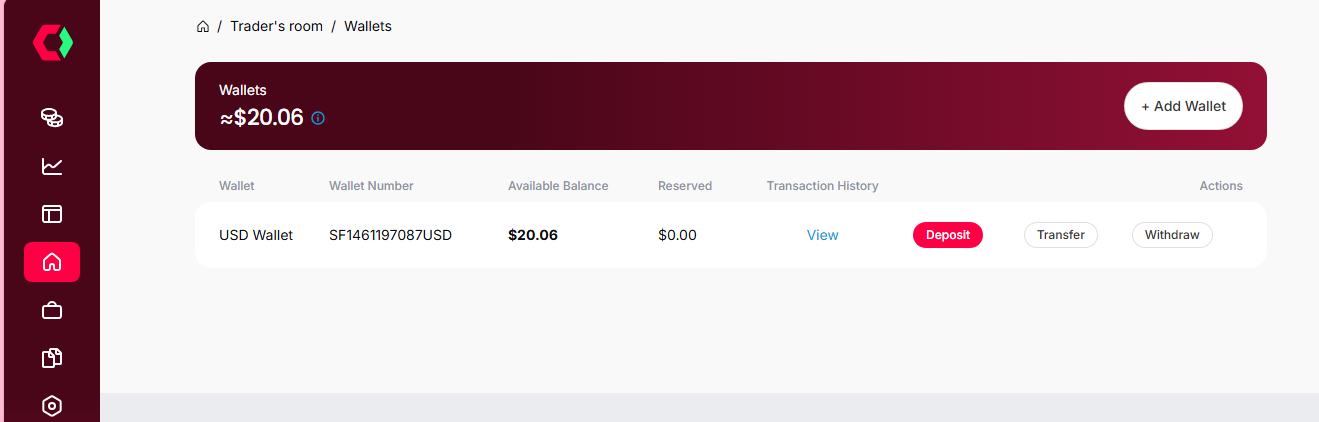Click Withdraw for USD Wallet
Viewport: 1319px width, 422px height.
pos(1171,235)
